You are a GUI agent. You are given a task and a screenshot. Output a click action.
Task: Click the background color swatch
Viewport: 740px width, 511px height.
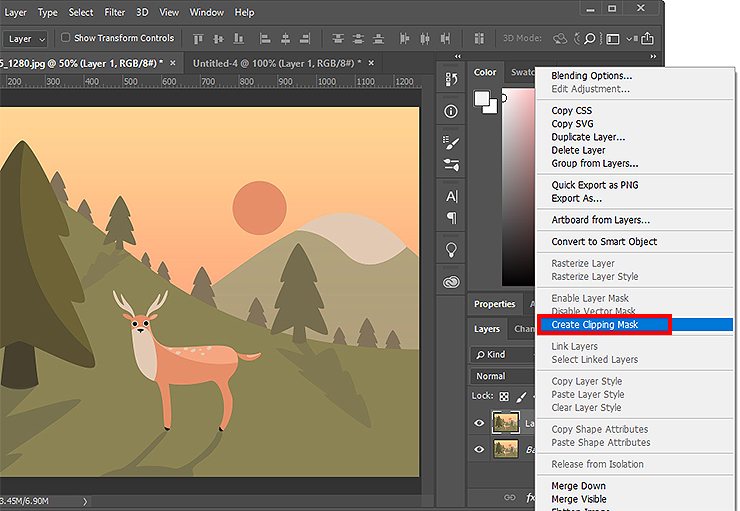(x=494, y=109)
